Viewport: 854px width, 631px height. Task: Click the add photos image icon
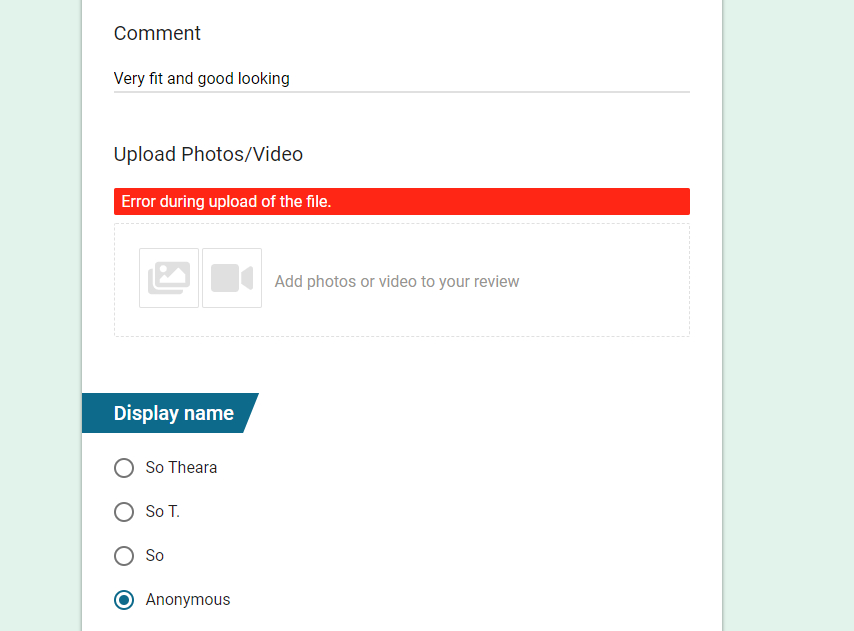pos(169,278)
